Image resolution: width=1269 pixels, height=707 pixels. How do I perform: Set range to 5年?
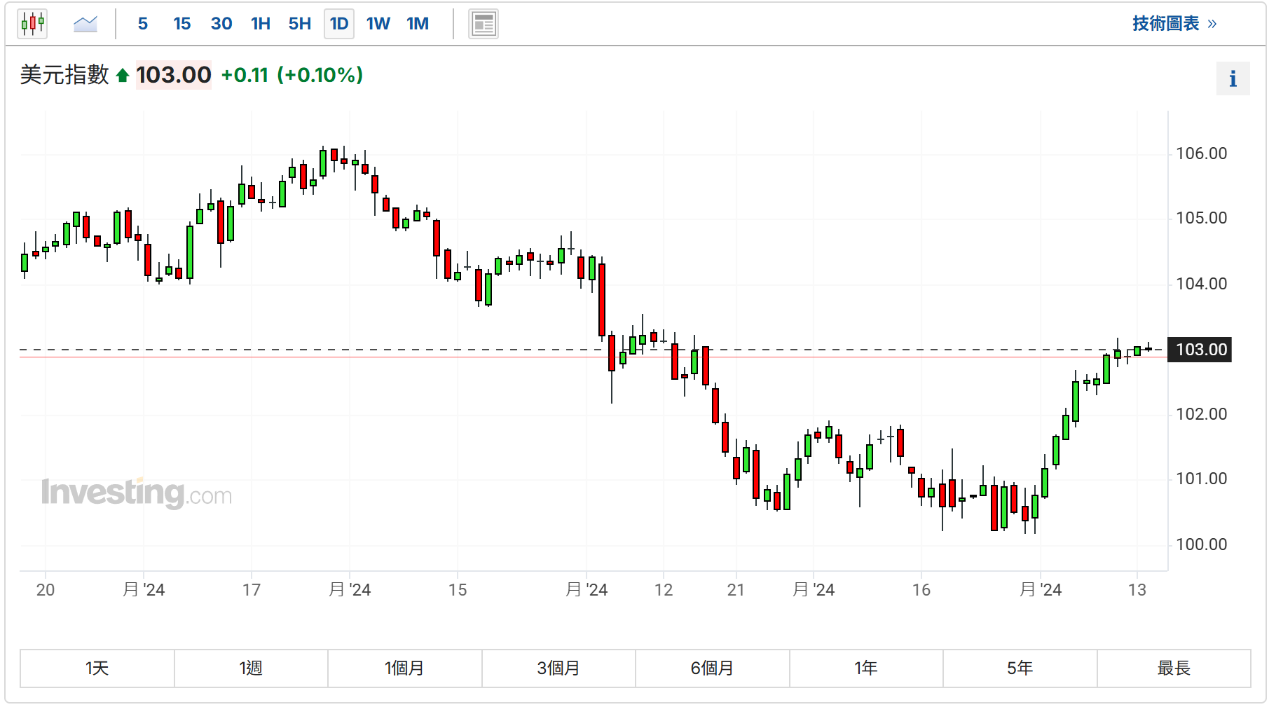point(1019,668)
